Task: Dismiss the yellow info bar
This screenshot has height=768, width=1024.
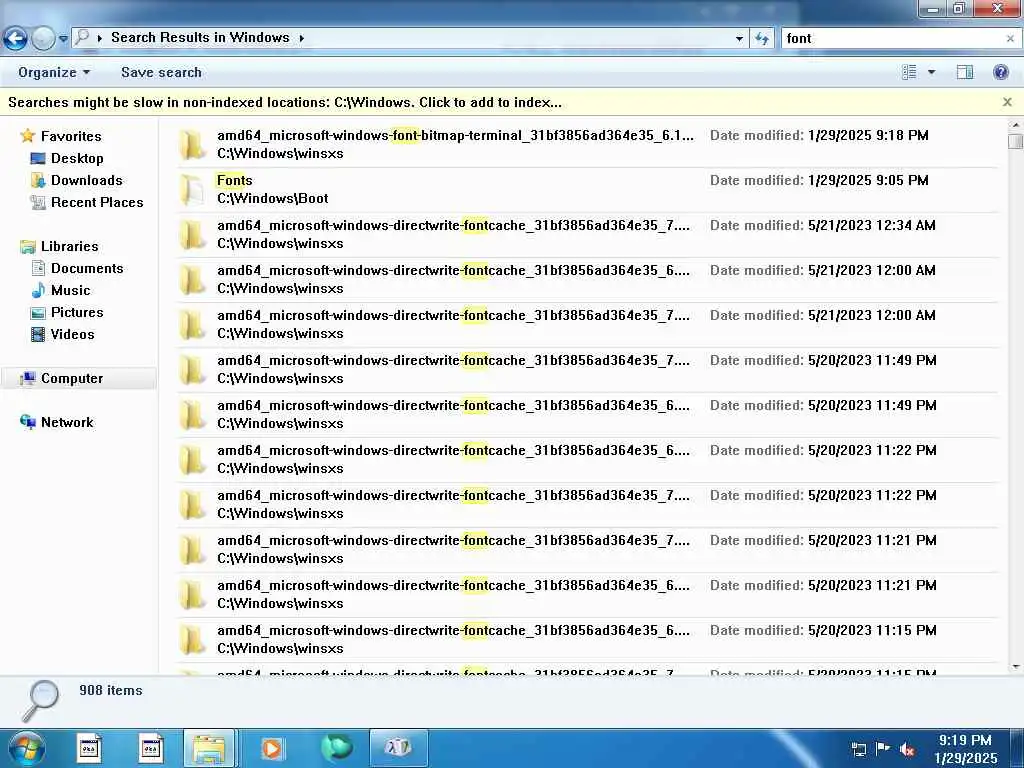Action: pyautogui.click(x=1007, y=102)
